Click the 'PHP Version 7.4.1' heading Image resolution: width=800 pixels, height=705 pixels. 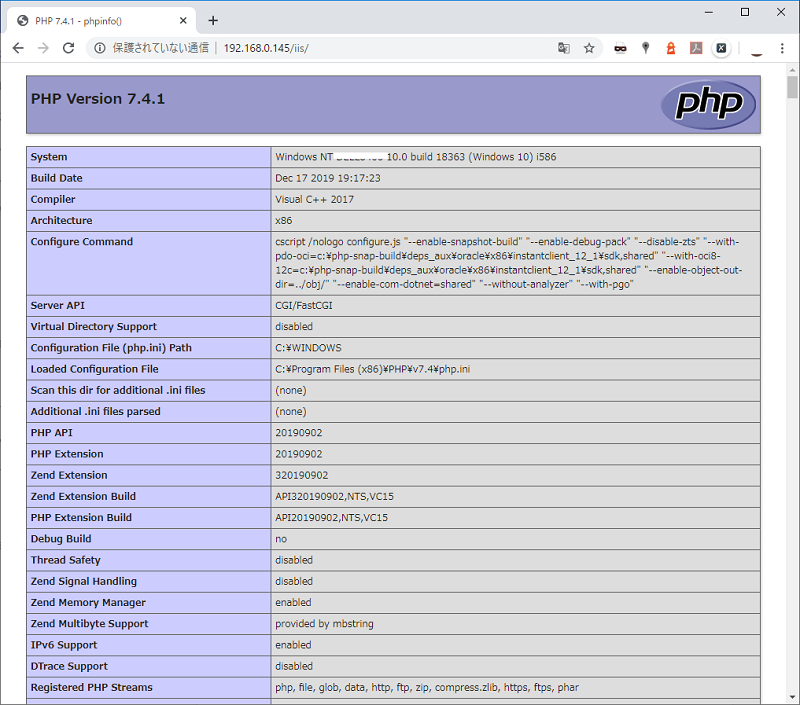pos(98,98)
